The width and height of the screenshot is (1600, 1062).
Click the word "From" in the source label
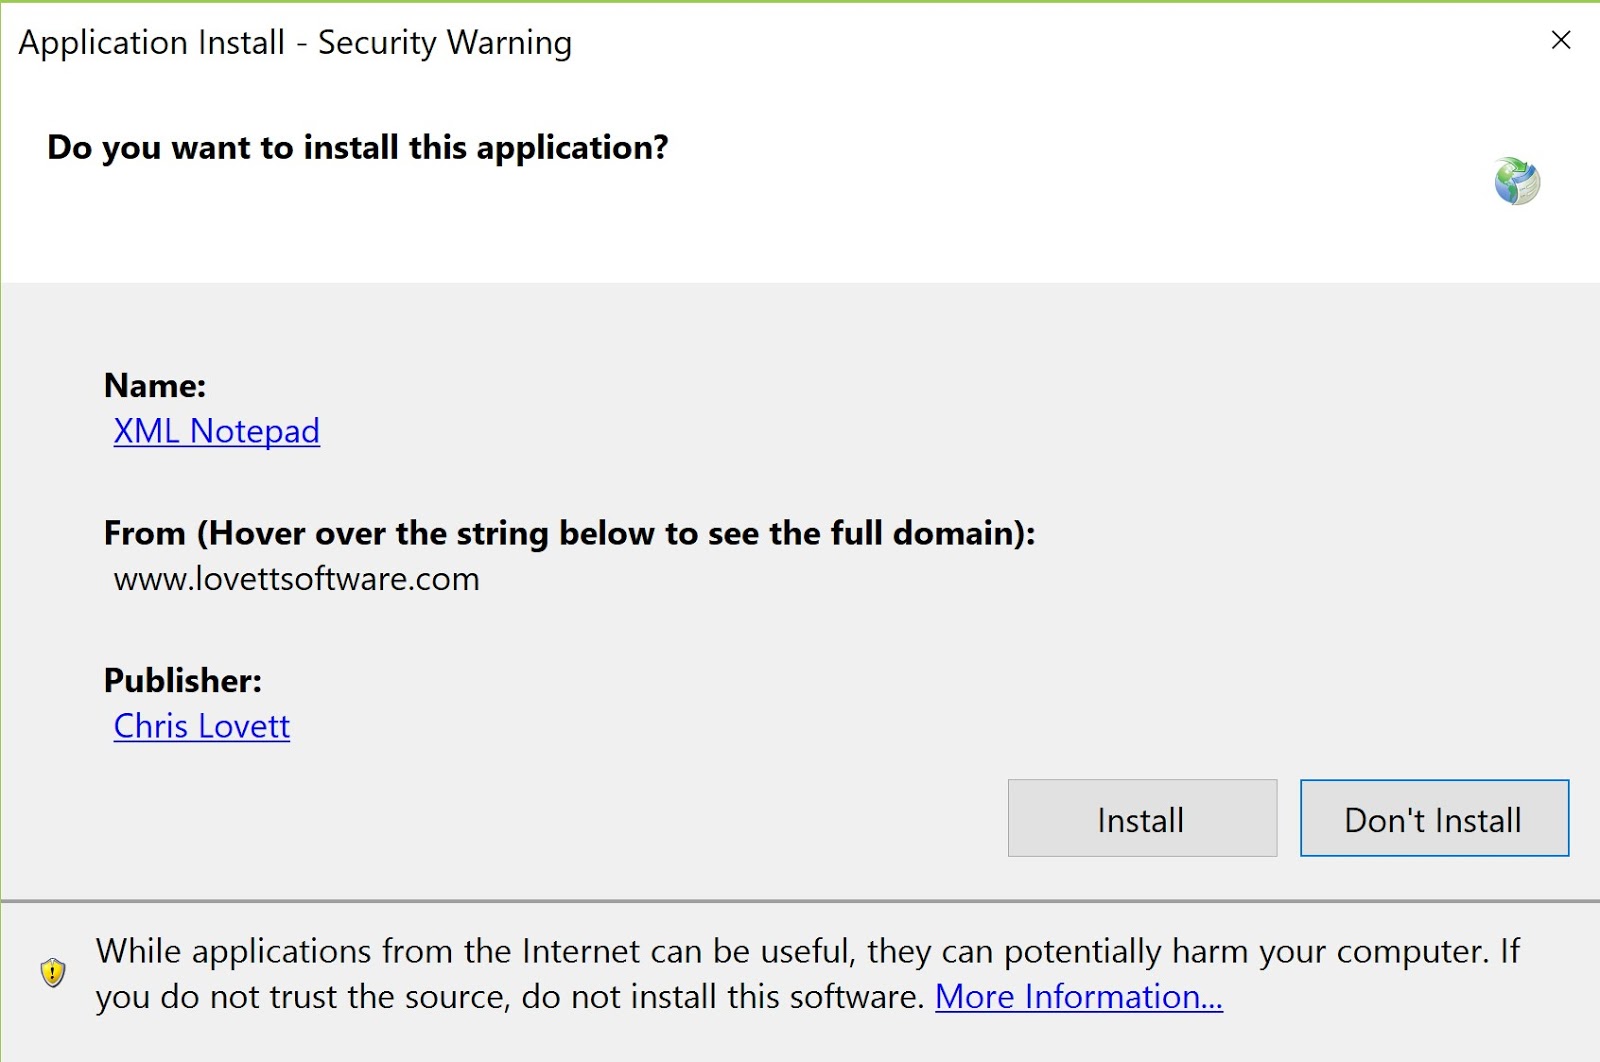click(x=144, y=533)
